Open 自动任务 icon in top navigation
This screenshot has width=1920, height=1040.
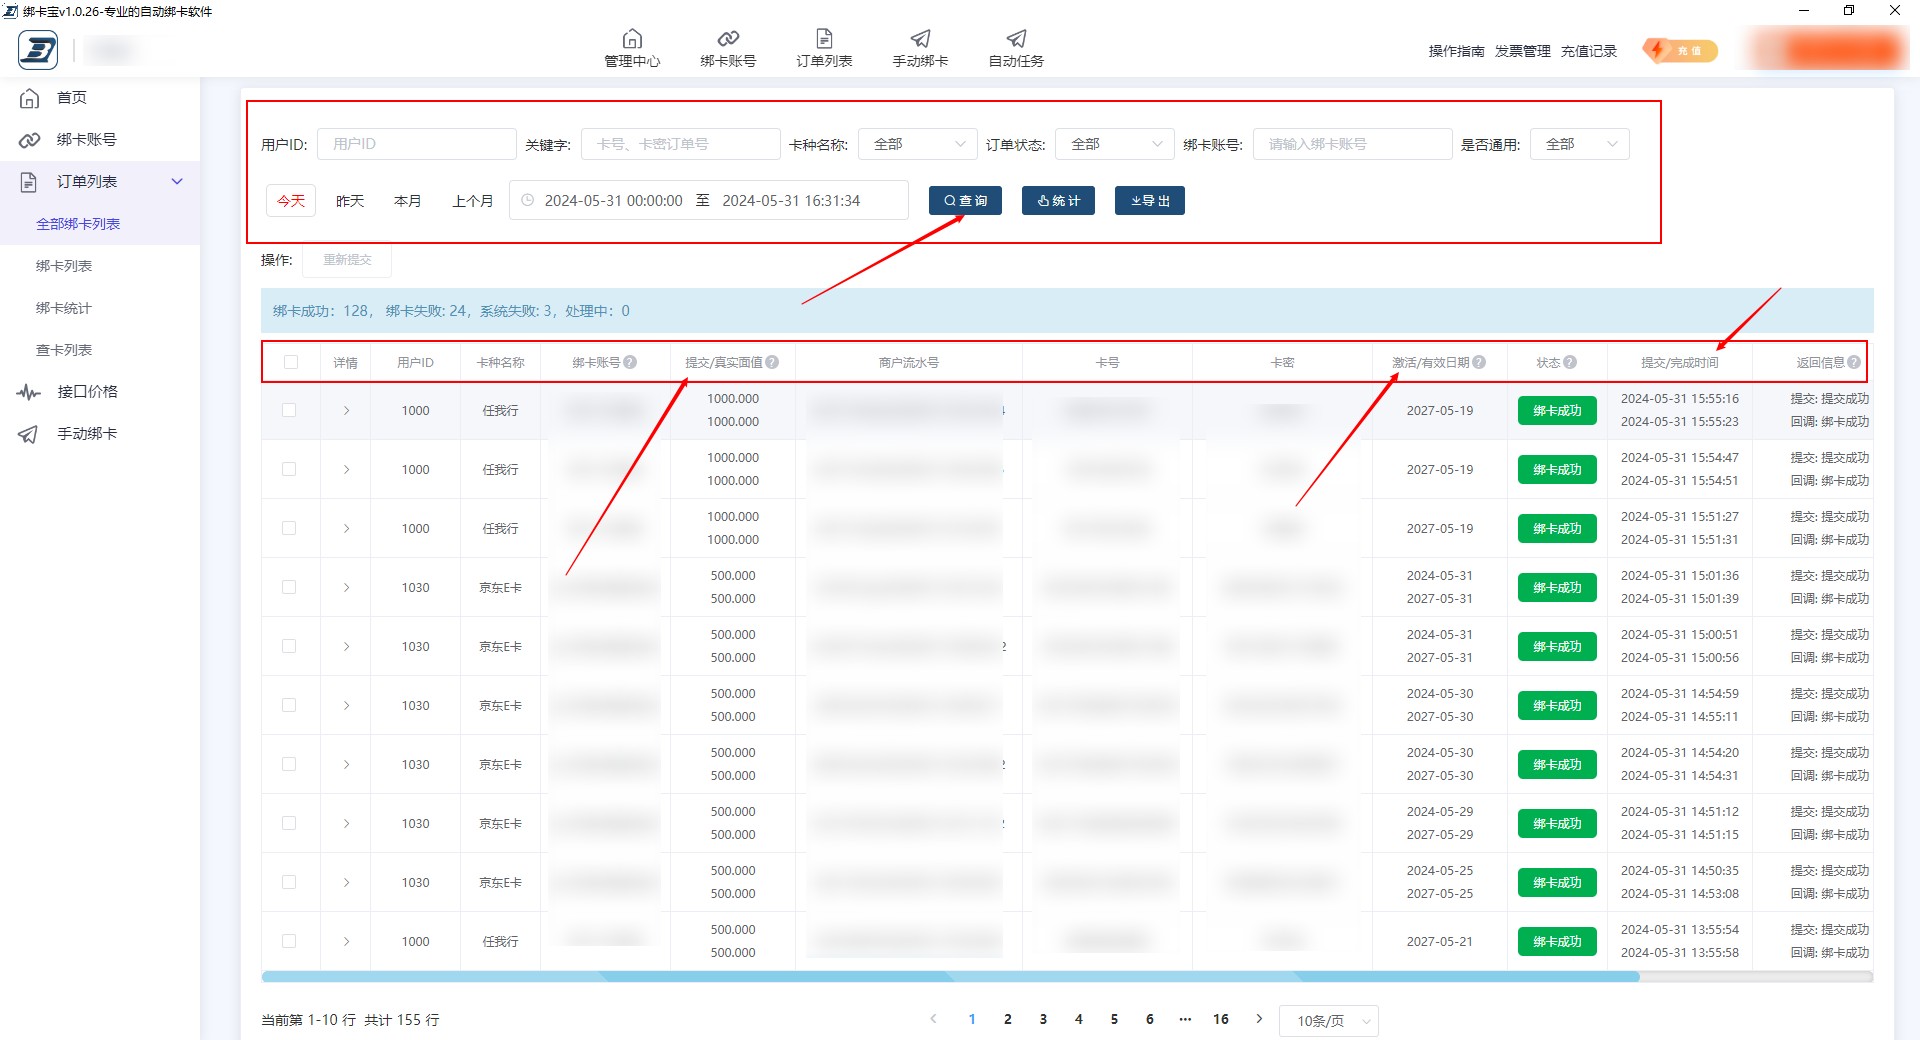coord(1016,39)
